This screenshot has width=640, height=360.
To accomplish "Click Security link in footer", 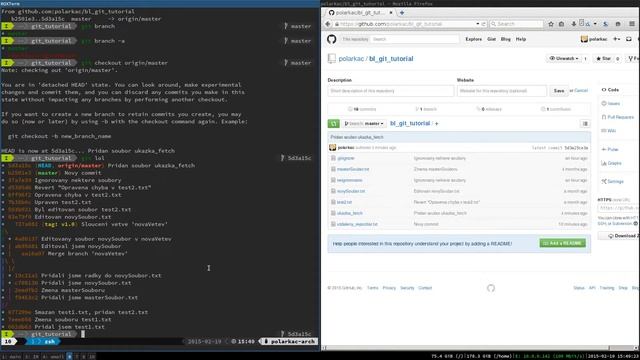I will 407,288.
